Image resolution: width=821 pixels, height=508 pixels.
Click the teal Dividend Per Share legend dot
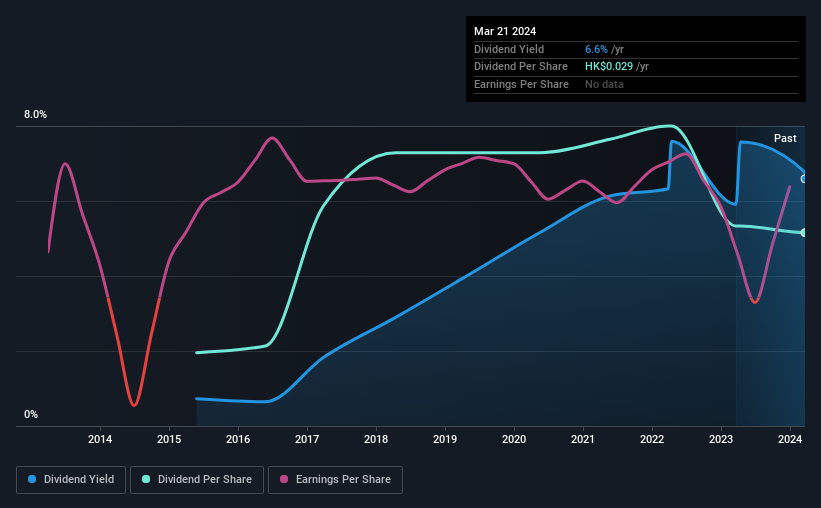coord(146,479)
